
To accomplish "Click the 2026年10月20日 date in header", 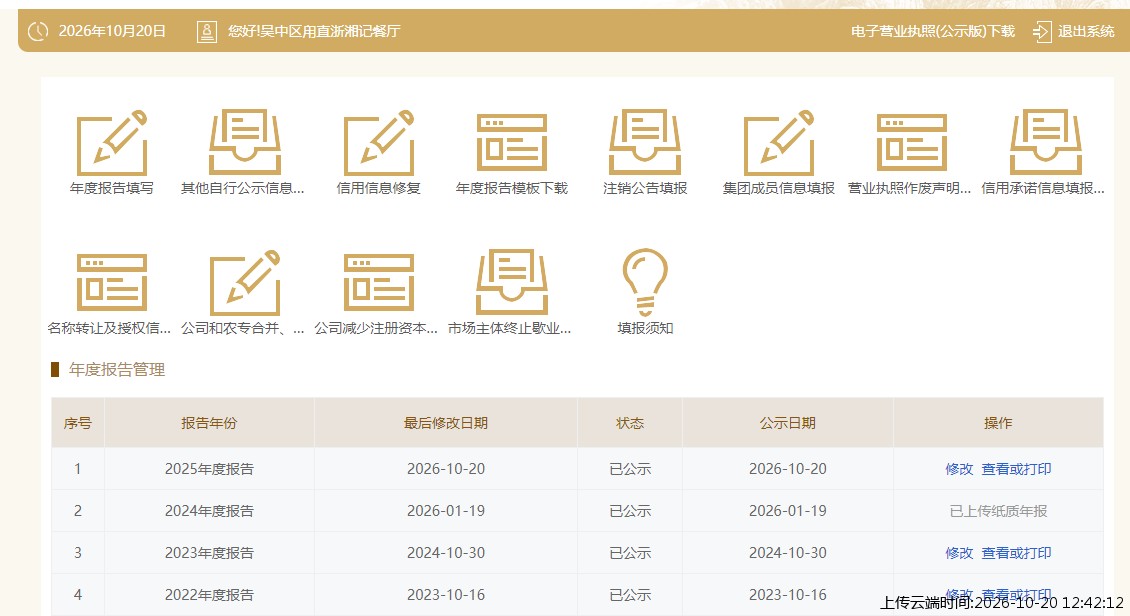I will (x=112, y=31).
